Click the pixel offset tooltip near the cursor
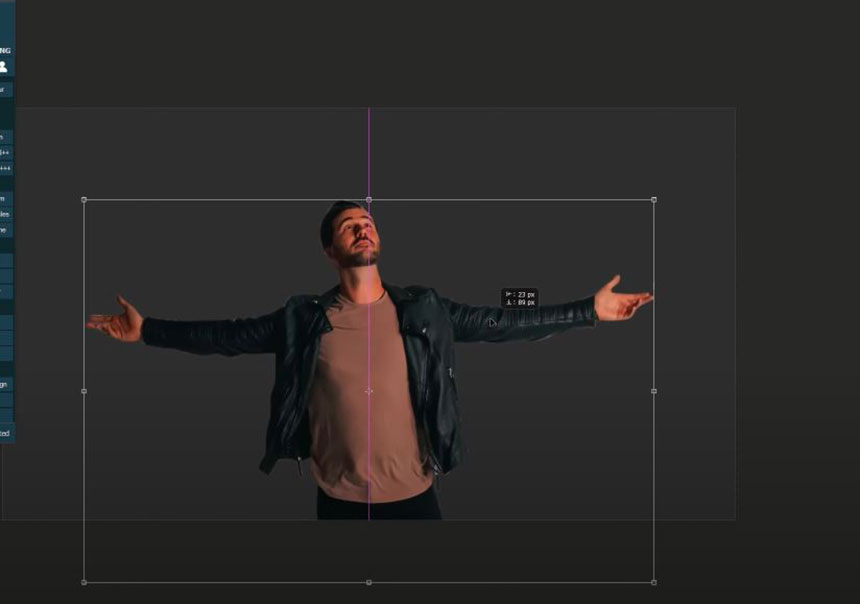 point(520,298)
